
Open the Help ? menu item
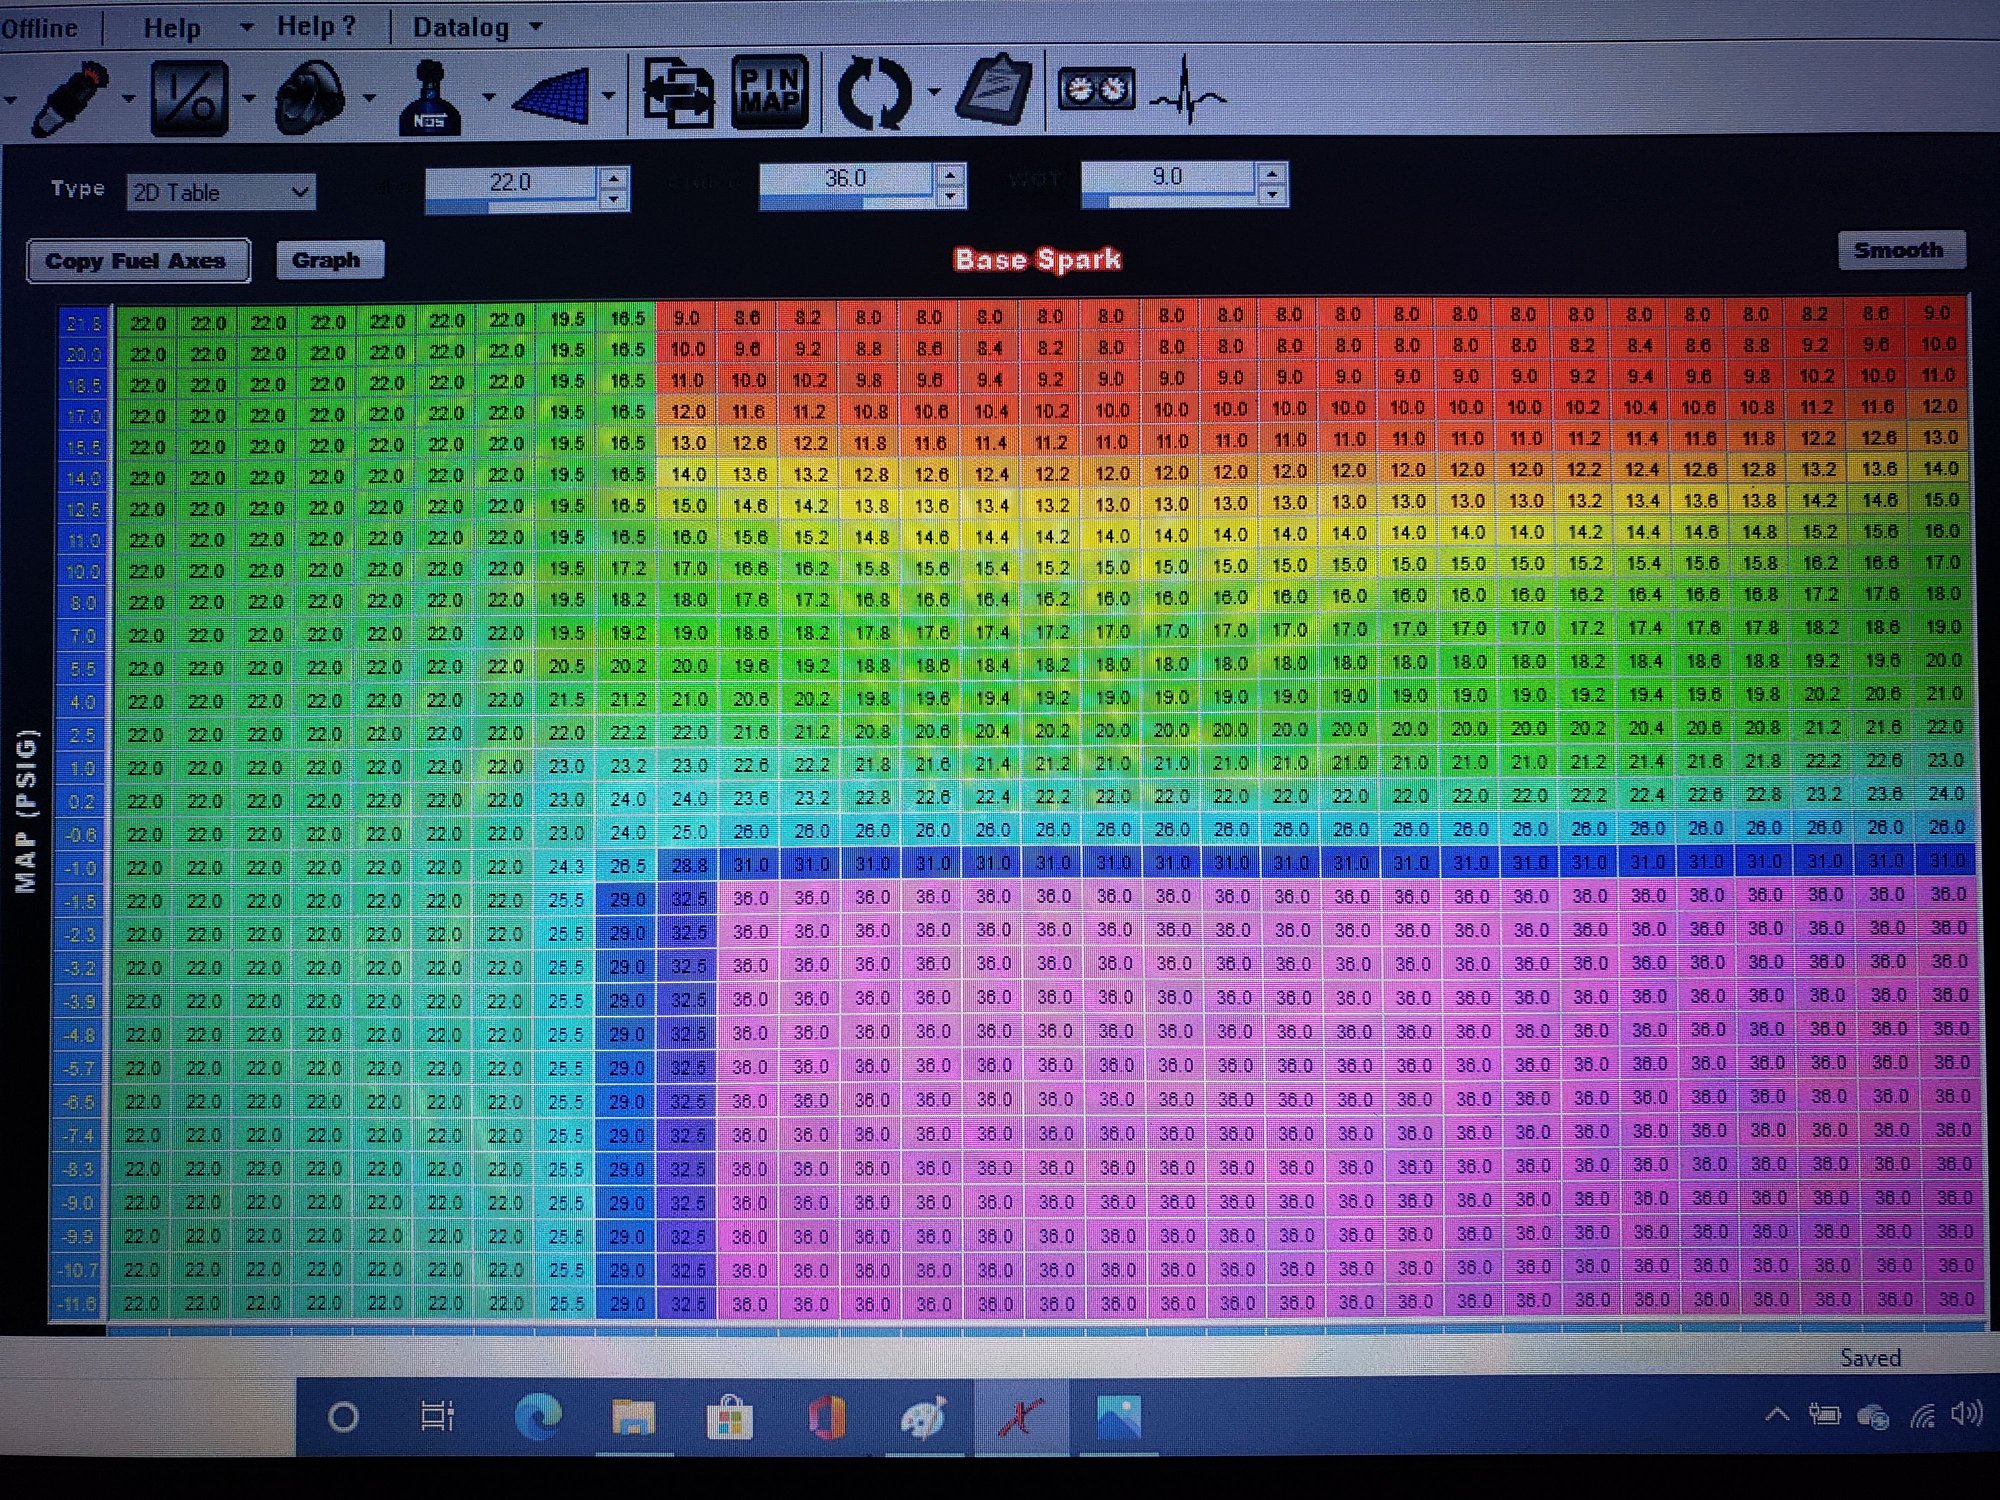point(316,26)
